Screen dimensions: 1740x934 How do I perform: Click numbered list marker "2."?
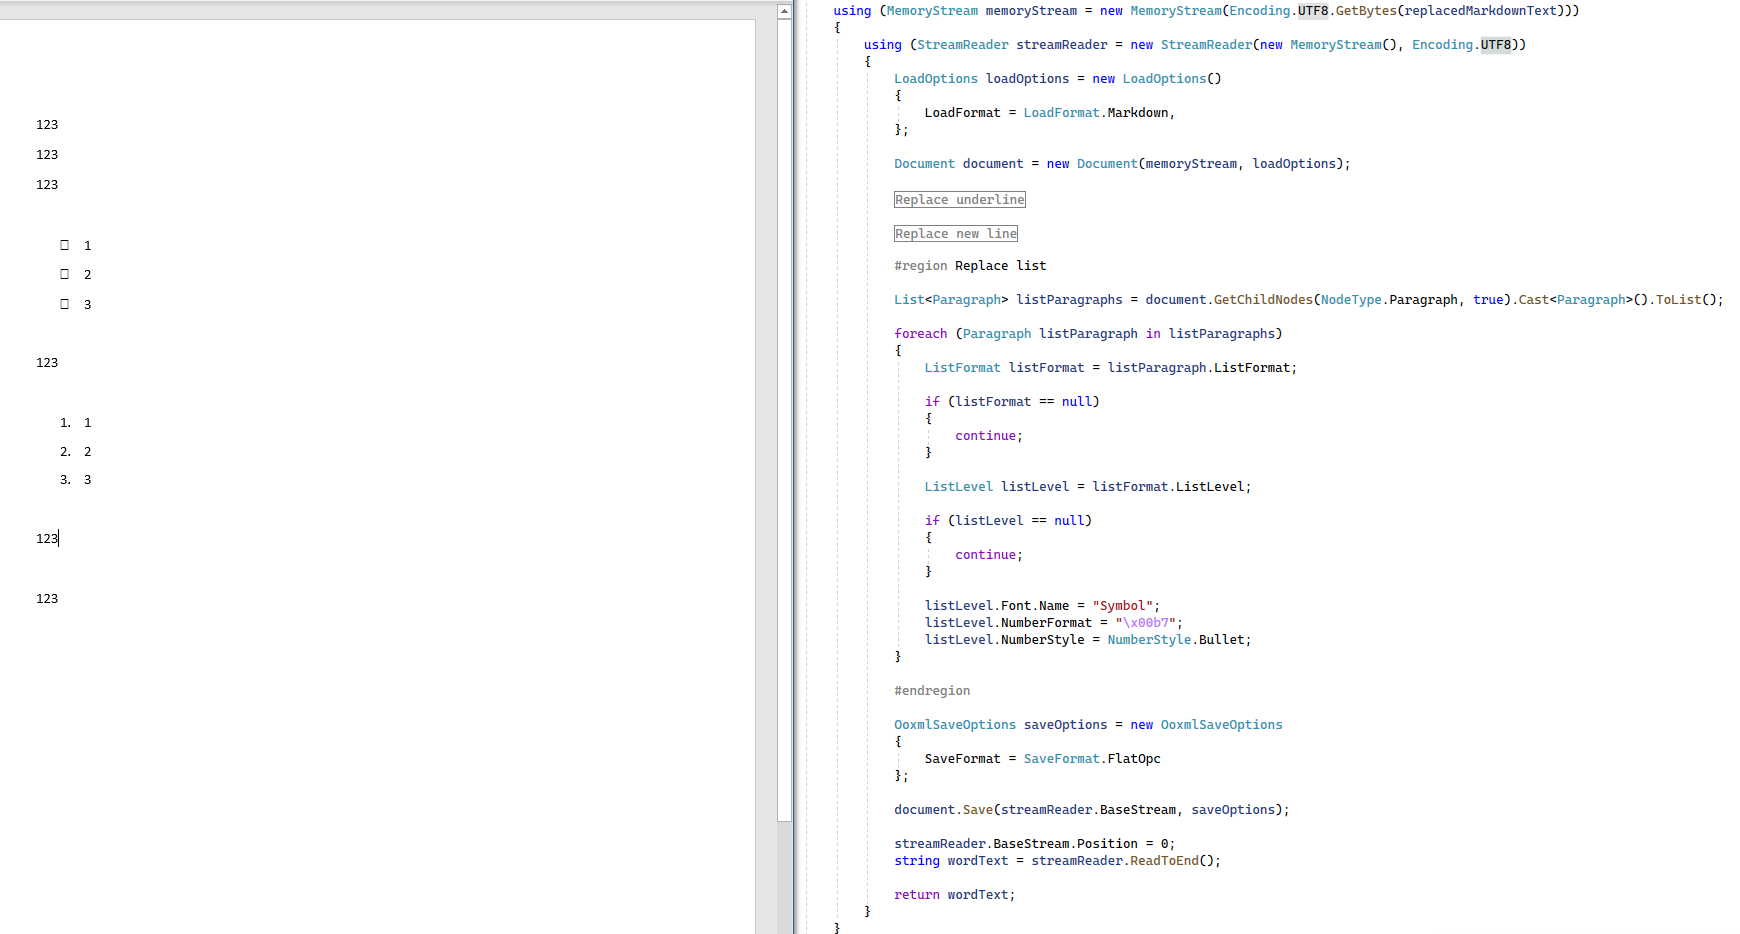point(65,452)
